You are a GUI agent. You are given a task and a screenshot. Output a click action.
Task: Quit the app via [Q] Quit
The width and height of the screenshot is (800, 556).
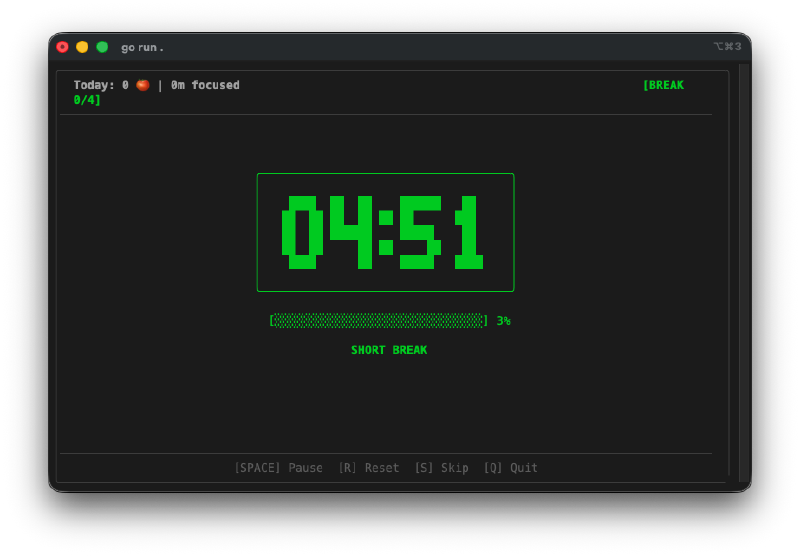(x=510, y=468)
